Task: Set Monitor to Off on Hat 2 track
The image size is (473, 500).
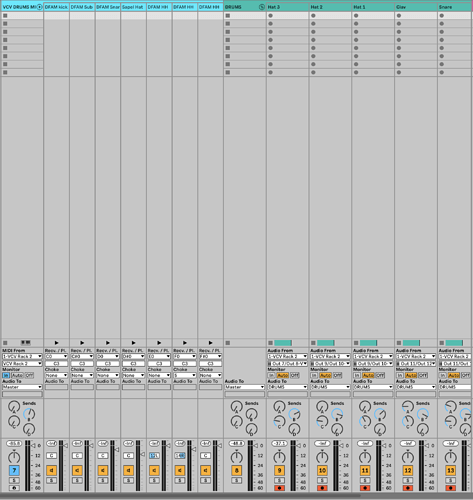Action: pyautogui.click(x=337, y=375)
